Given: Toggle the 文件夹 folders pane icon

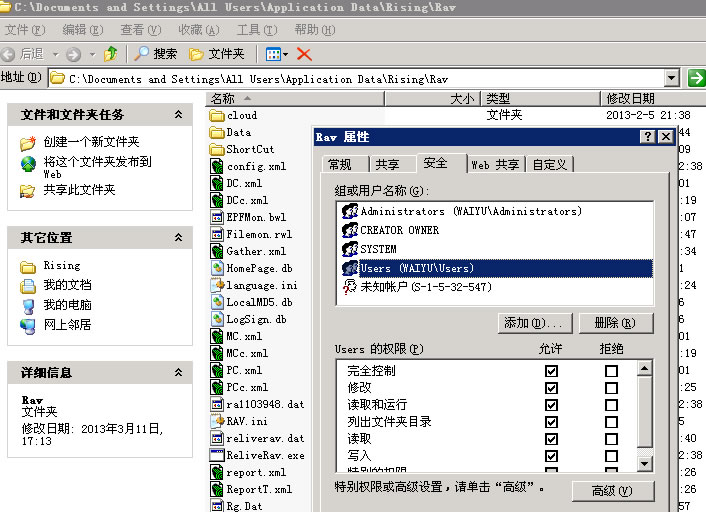Looking at the screenshot, I should [x=196, y=54].
